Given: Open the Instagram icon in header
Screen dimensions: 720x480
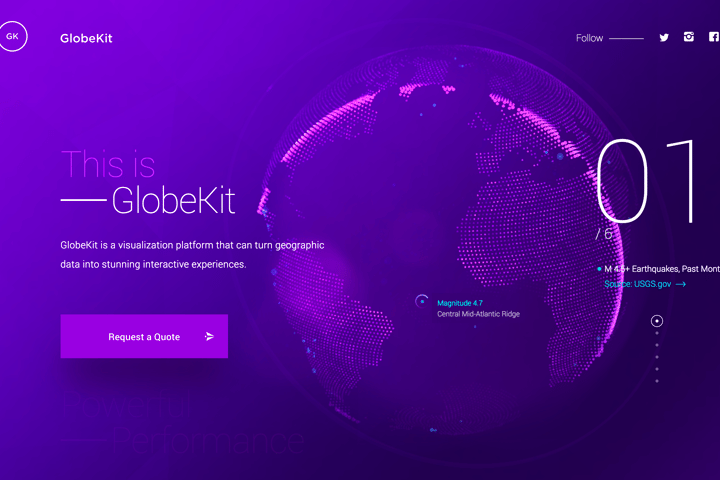Looking at the screenshot, I should (688, 37).
